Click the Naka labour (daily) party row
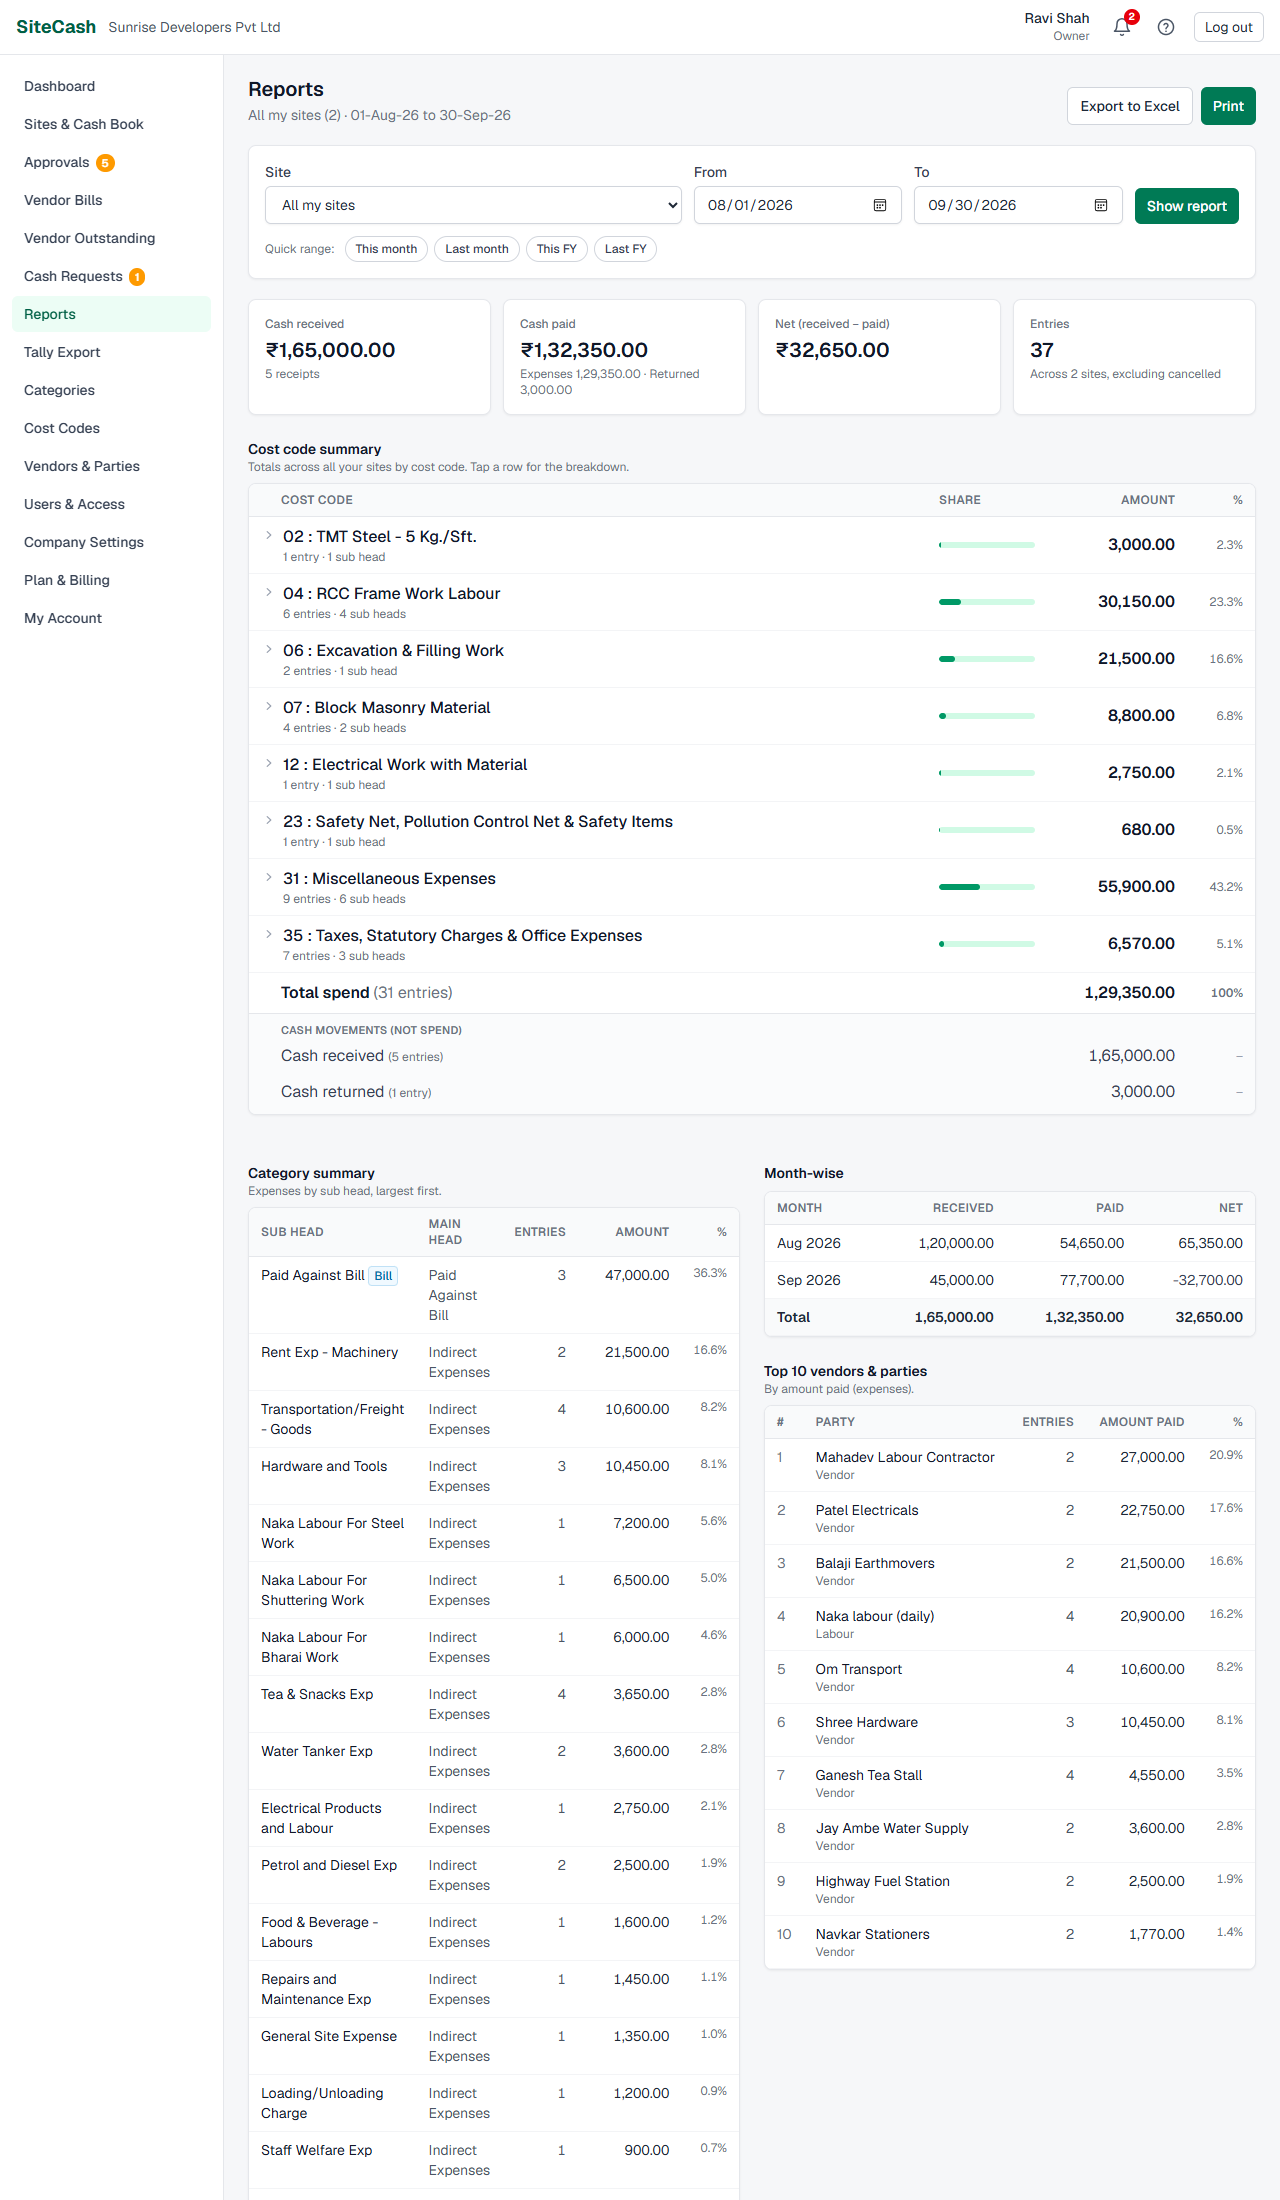1280x2200 pixels. (x=1010, y=1624)
